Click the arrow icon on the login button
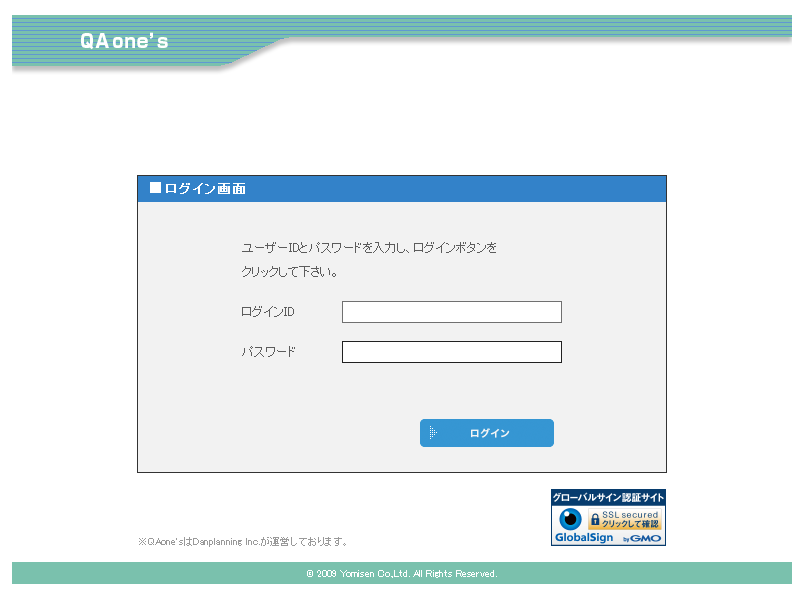 point(433,433)
